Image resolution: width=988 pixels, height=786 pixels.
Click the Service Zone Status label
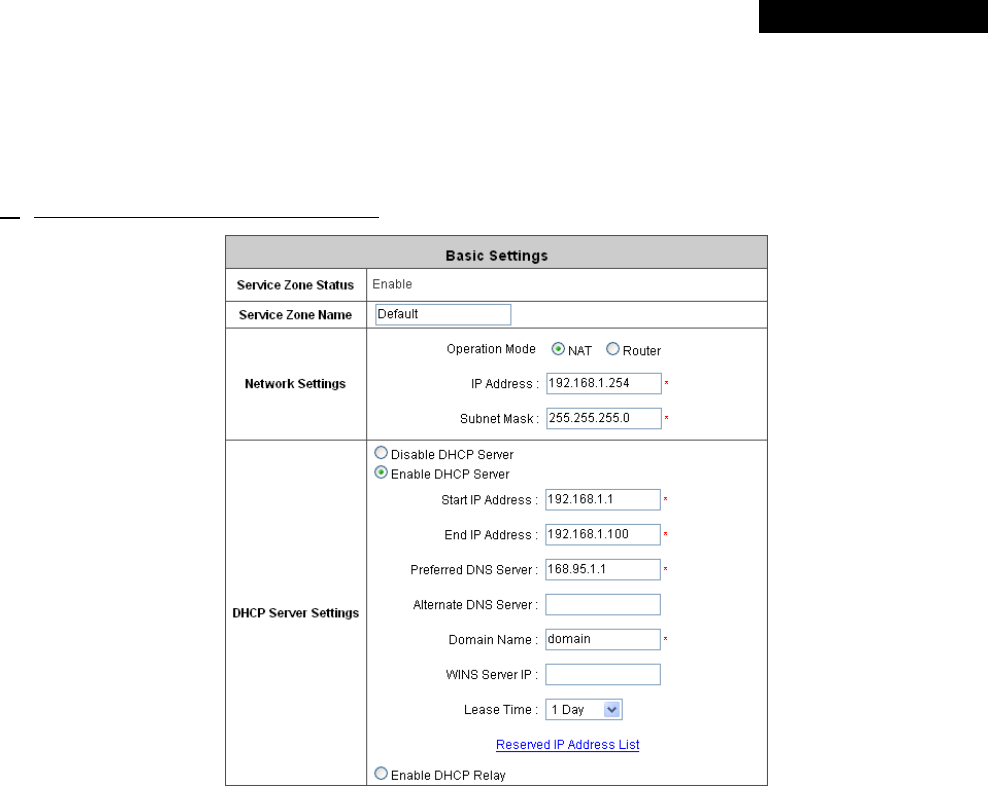pos(296,285)
